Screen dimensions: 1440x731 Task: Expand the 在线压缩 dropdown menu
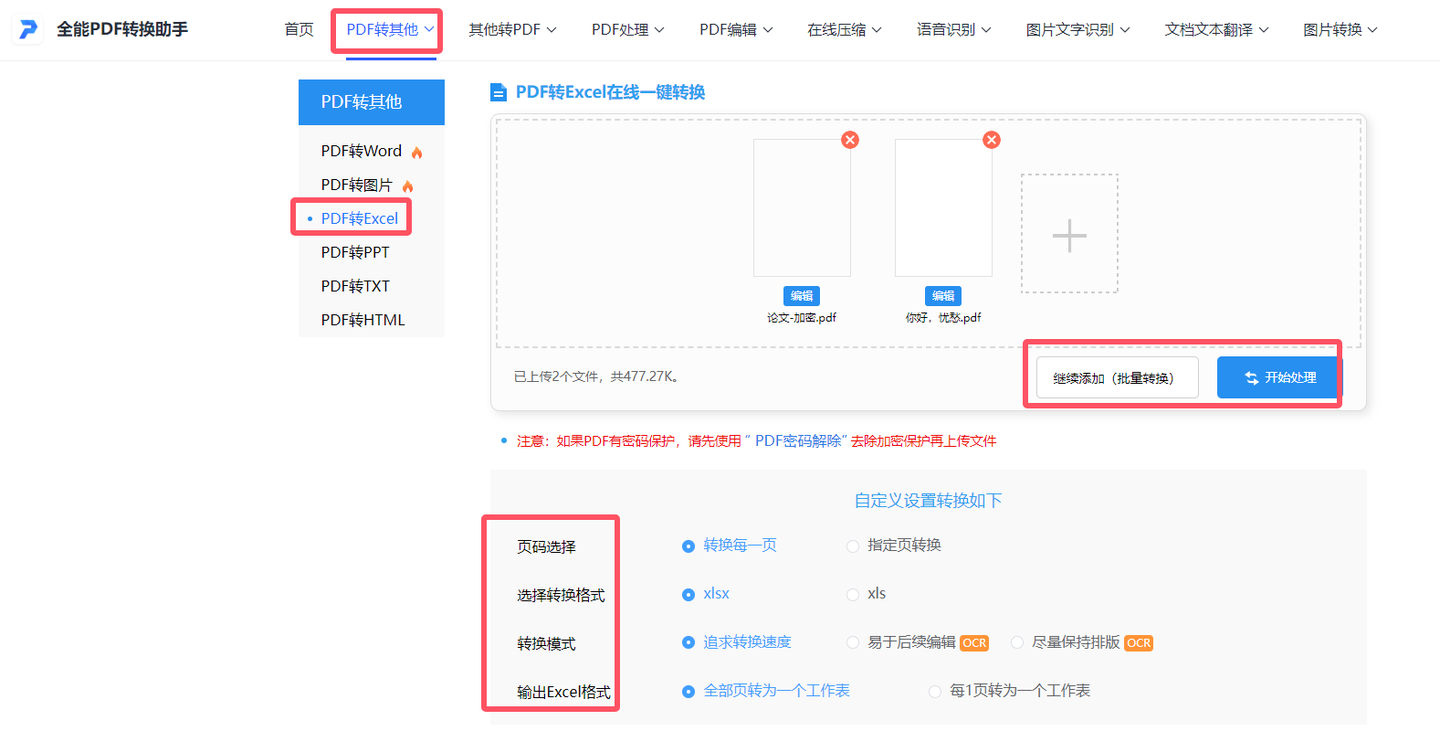tap(844, 30)
